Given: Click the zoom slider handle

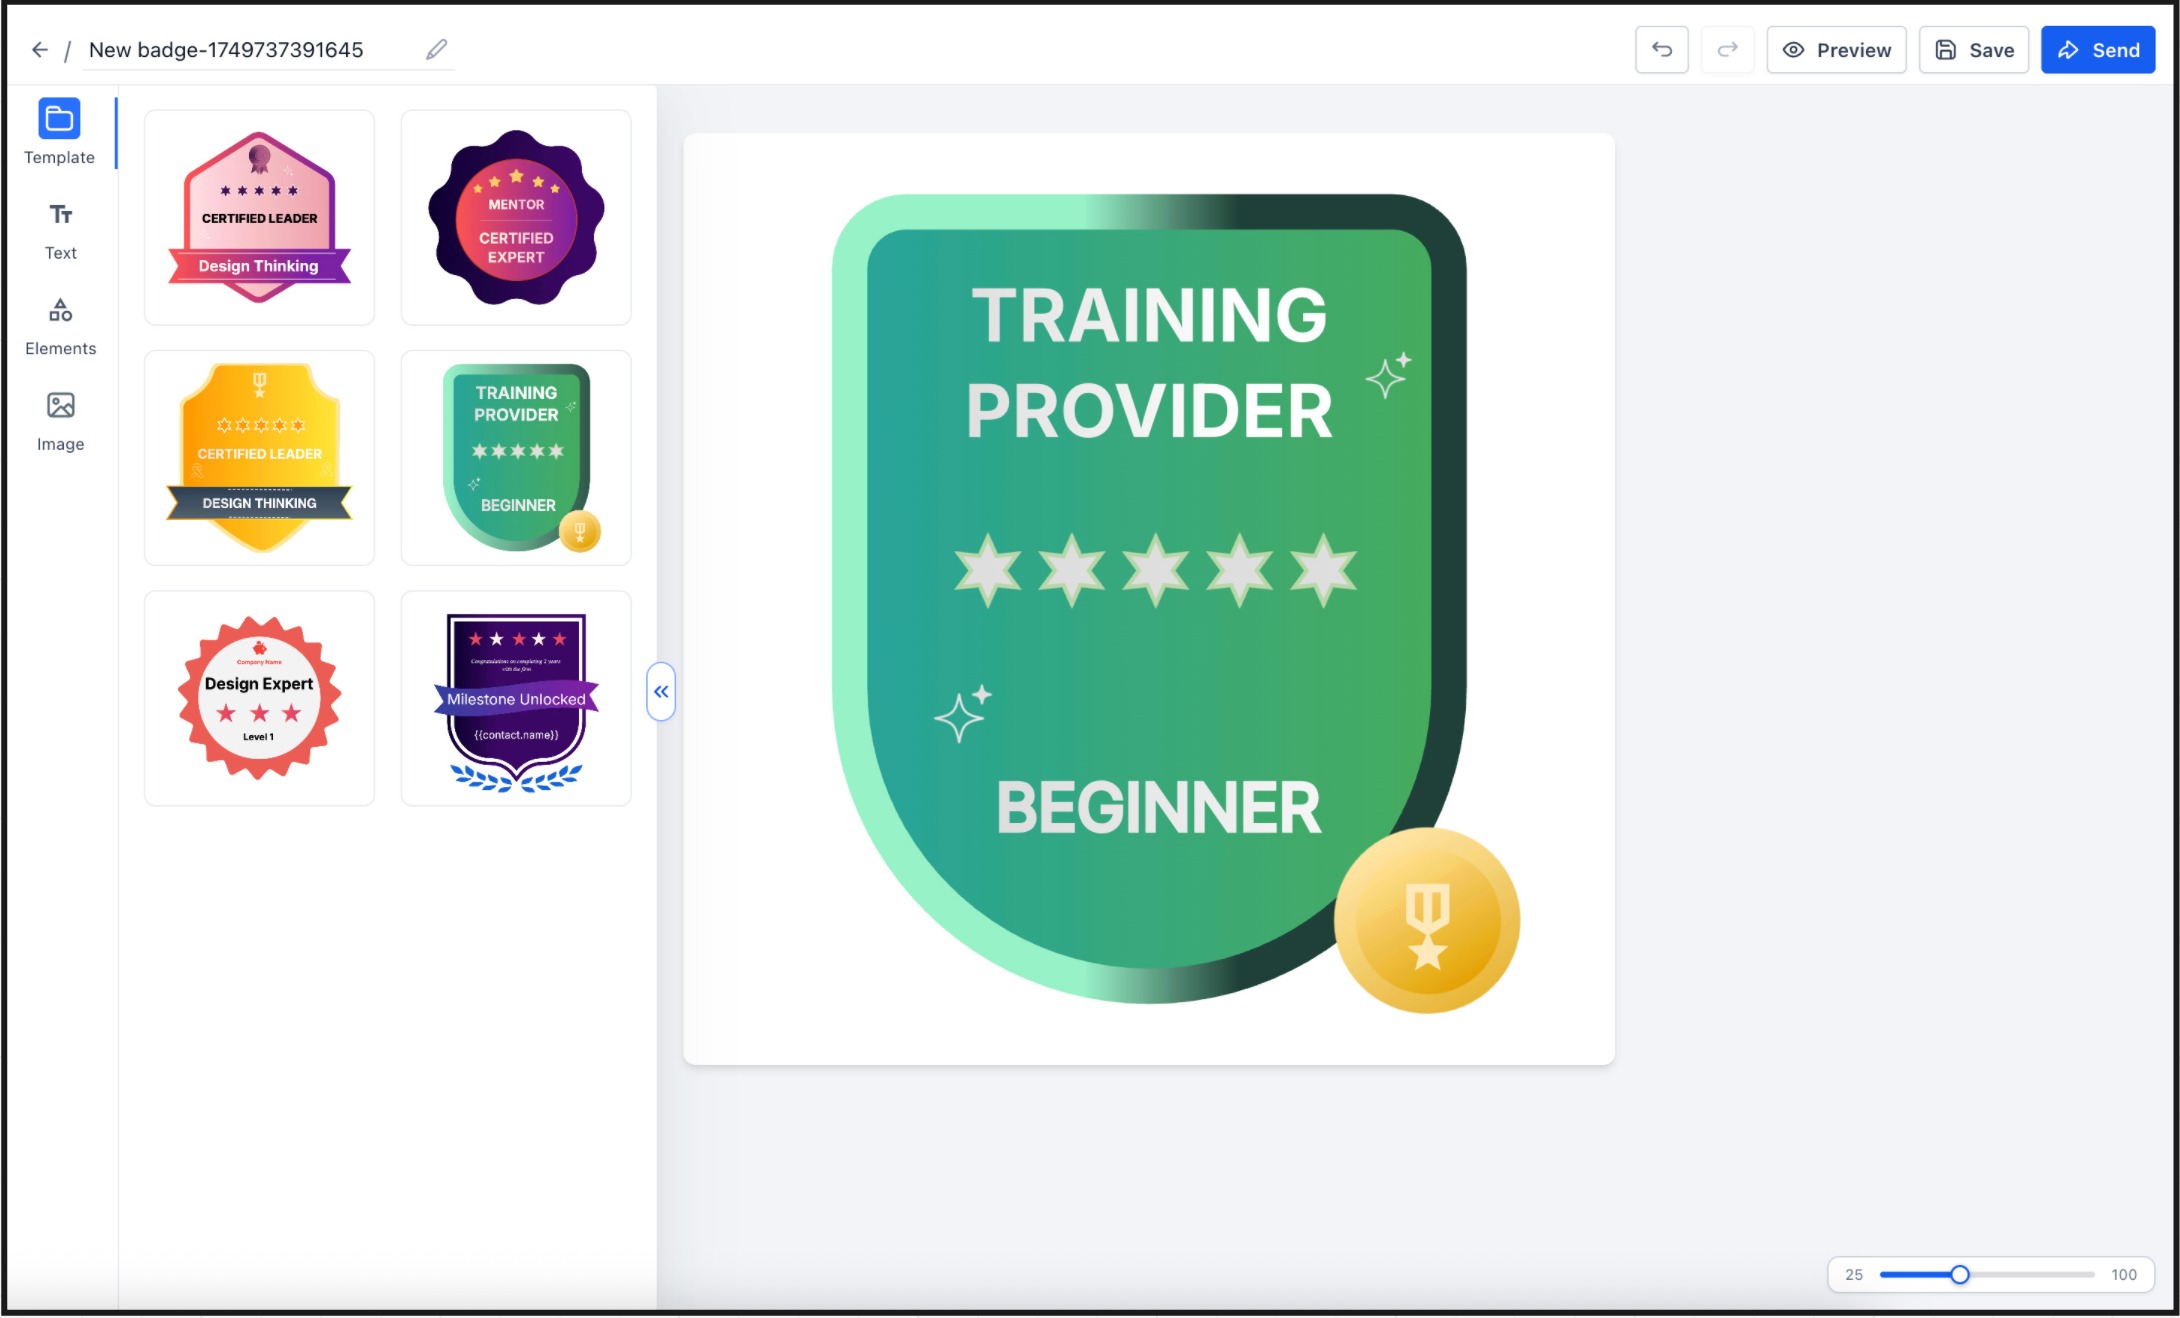Looking at the screenshot, I should (1959, 1274).
